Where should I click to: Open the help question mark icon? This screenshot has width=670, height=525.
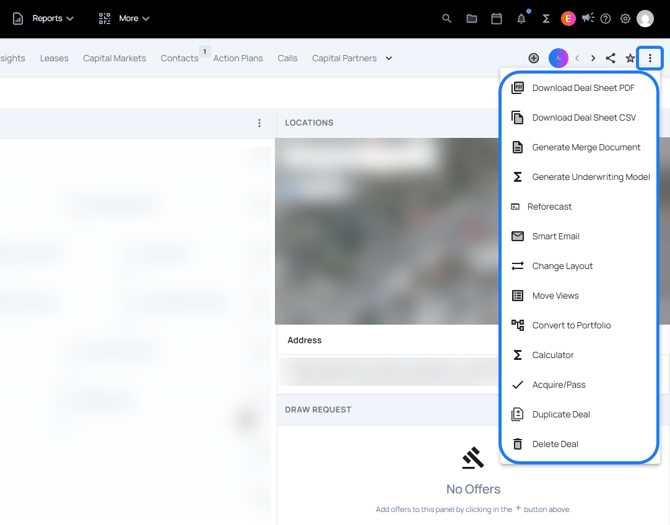[x=606, y=19]
